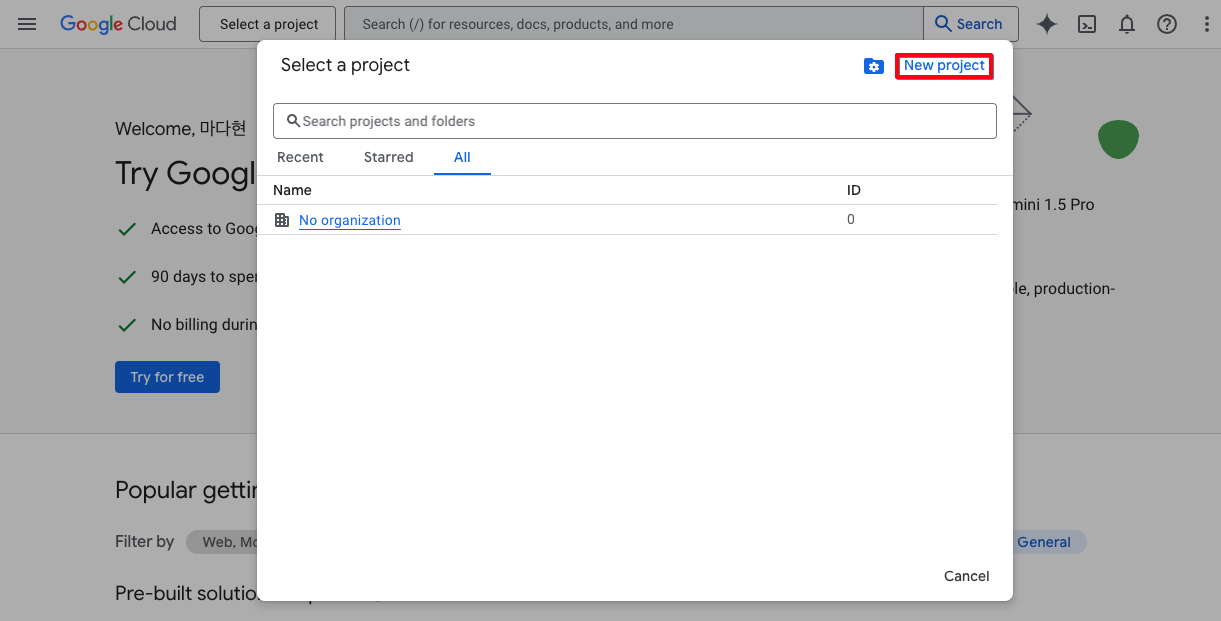Click the Welcome greeting text
The height and width of the screenshot is (621, 1221).
pyautogui.click(x=180, y=128)
